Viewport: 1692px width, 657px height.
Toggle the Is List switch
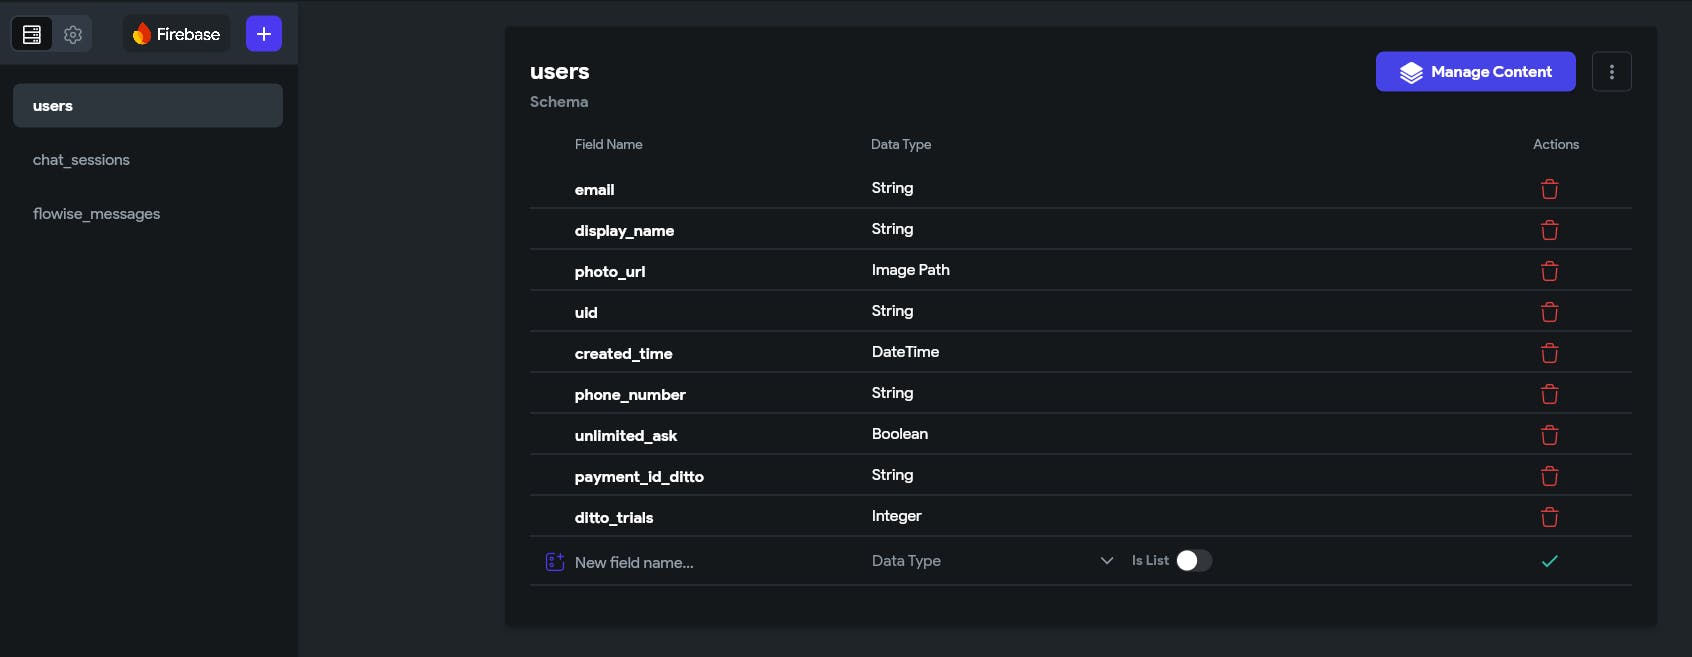pos(1194,561)
